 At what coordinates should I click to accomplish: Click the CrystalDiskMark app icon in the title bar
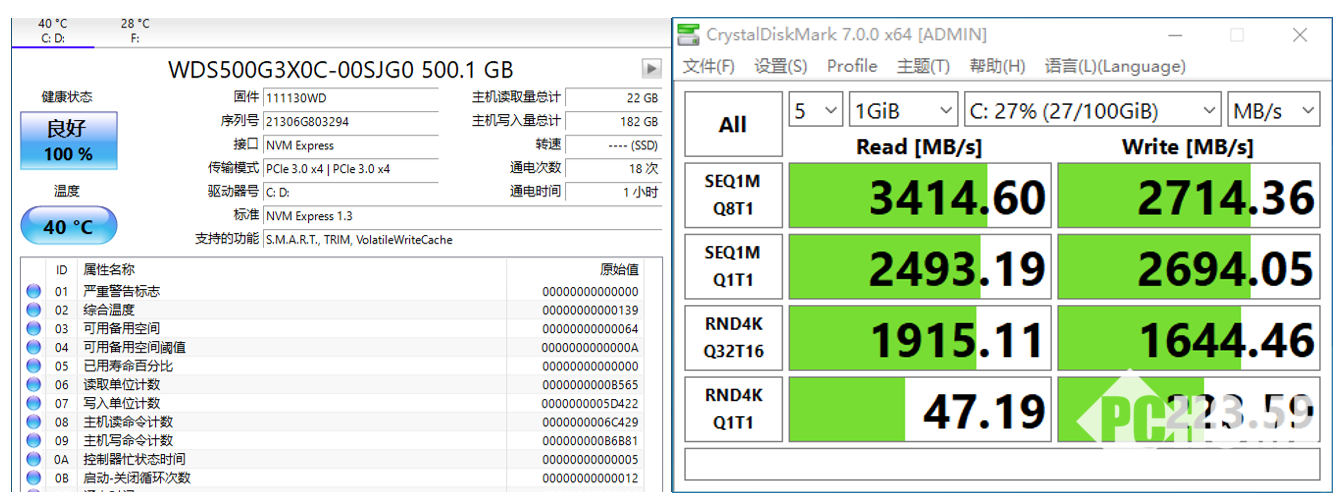(x=689, y=35)
